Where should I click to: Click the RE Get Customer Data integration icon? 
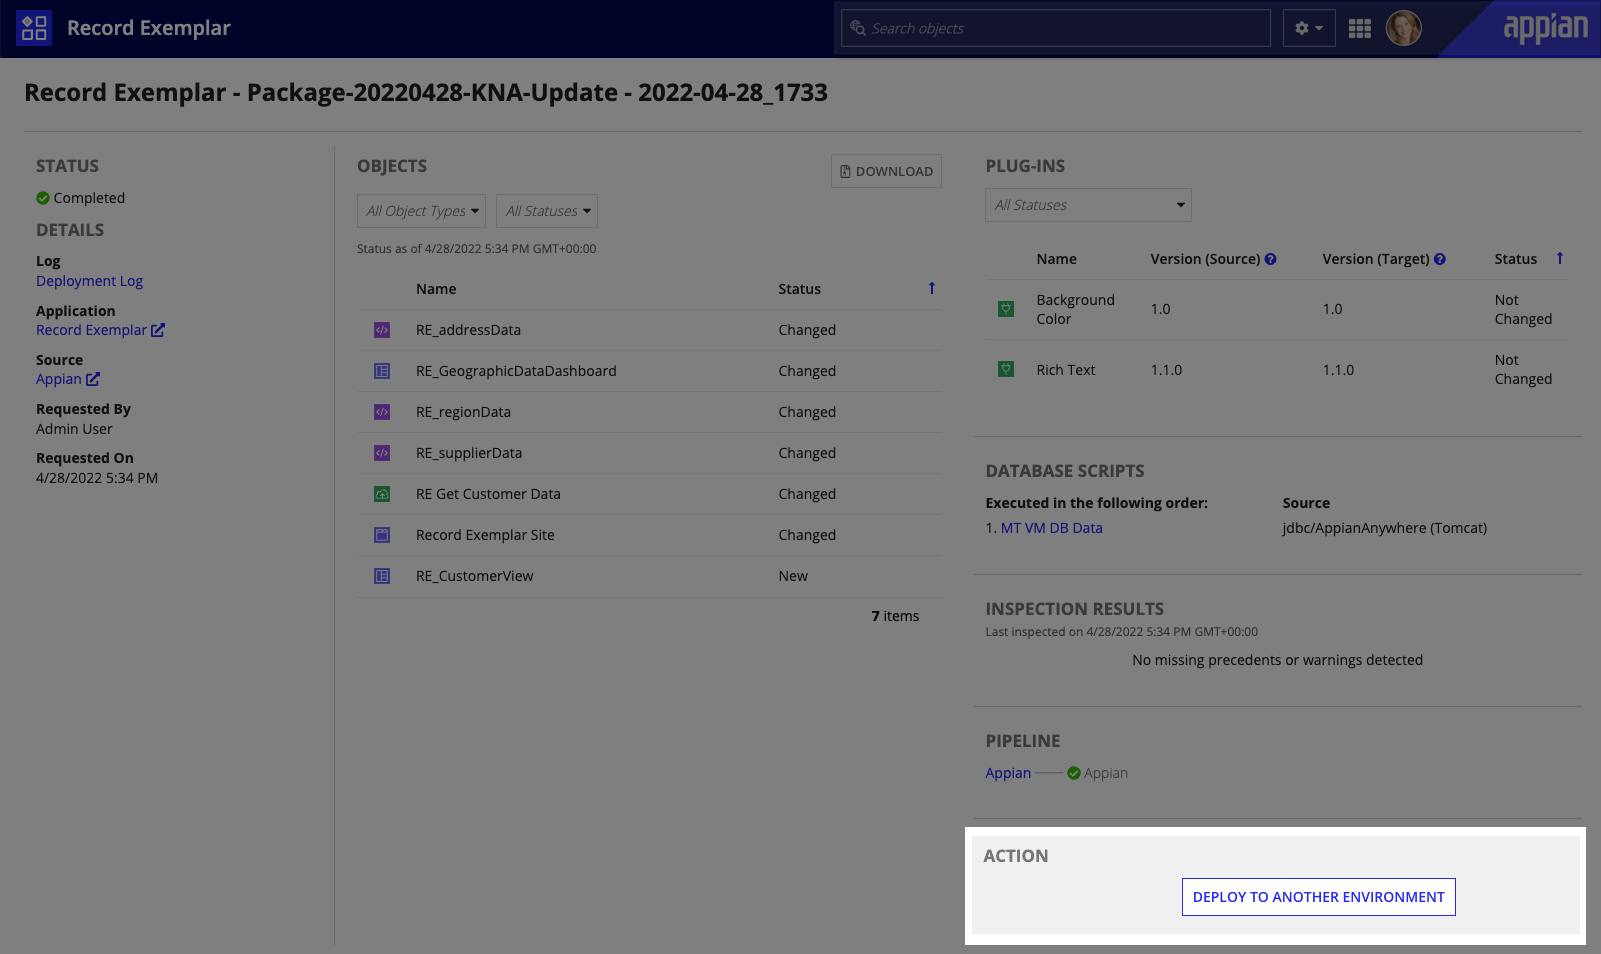382,494
